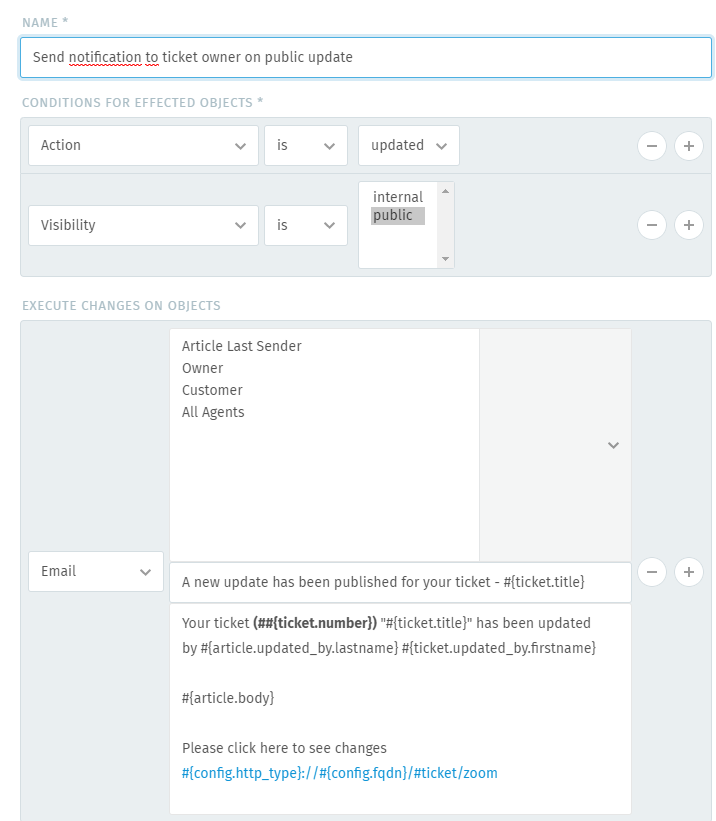Remove the Visibility condition
The width and height of the screenshot is (716, 821).
(652, 225)
